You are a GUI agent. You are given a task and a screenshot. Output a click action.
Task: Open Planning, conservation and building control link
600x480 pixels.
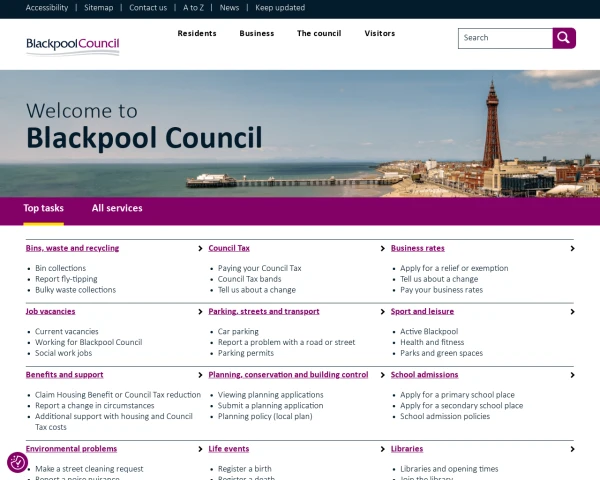pyautogui.click(x=288, y=374)
